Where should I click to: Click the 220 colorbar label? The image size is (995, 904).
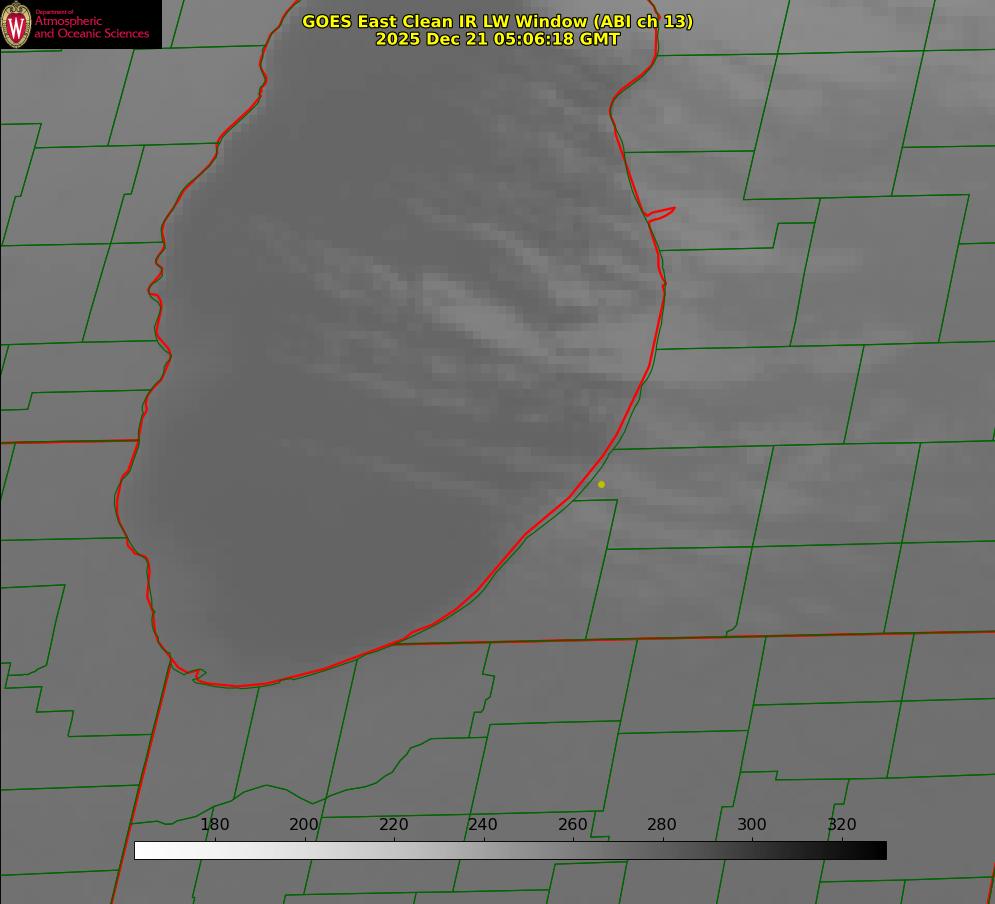click(393, 824)
